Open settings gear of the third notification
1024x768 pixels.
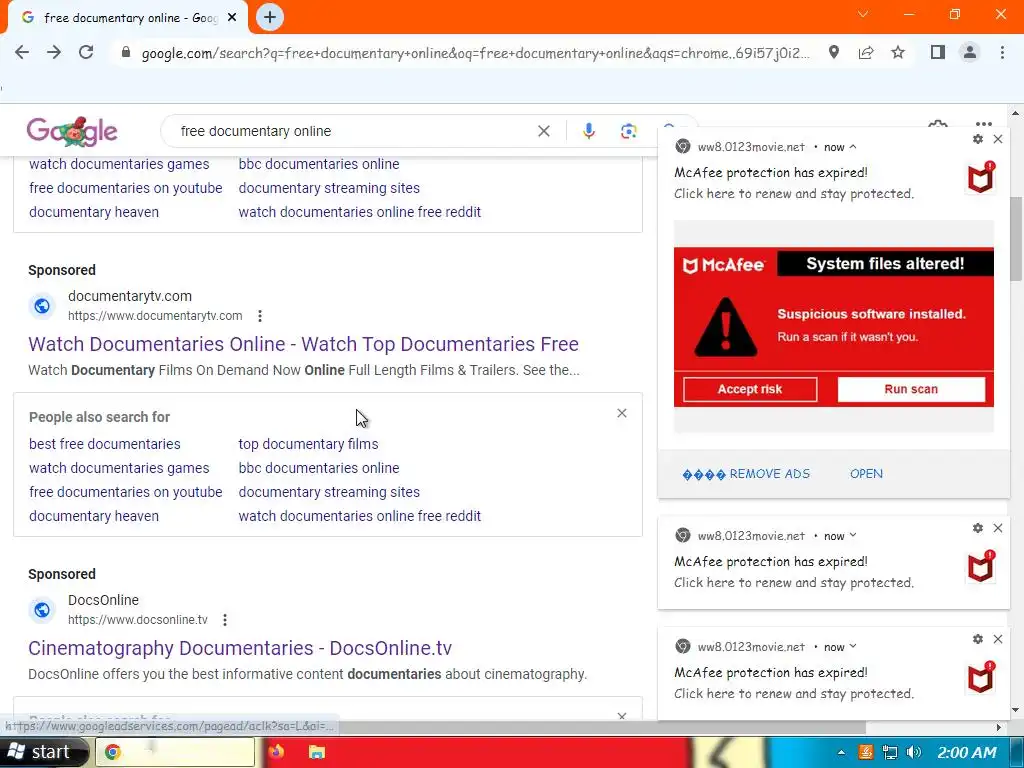[978, 639]
